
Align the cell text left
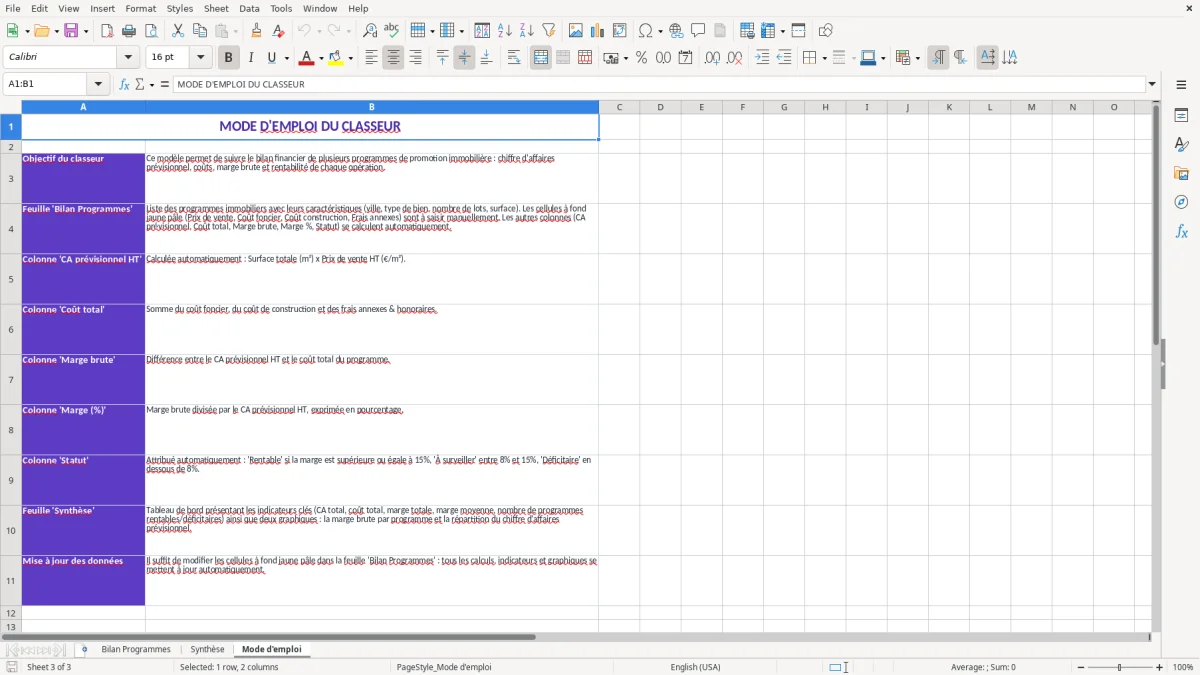(371, 58)
